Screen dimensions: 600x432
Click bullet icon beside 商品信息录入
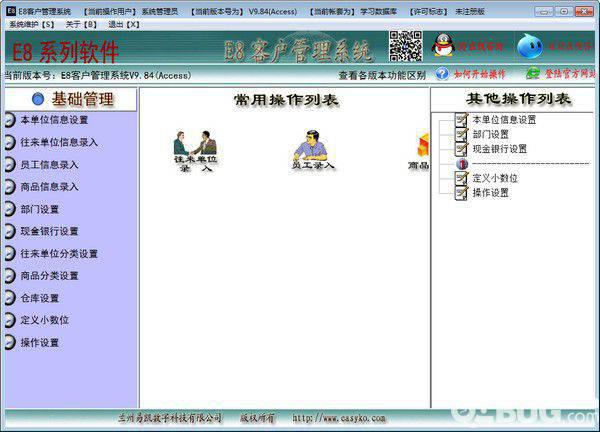click(10, 187)
